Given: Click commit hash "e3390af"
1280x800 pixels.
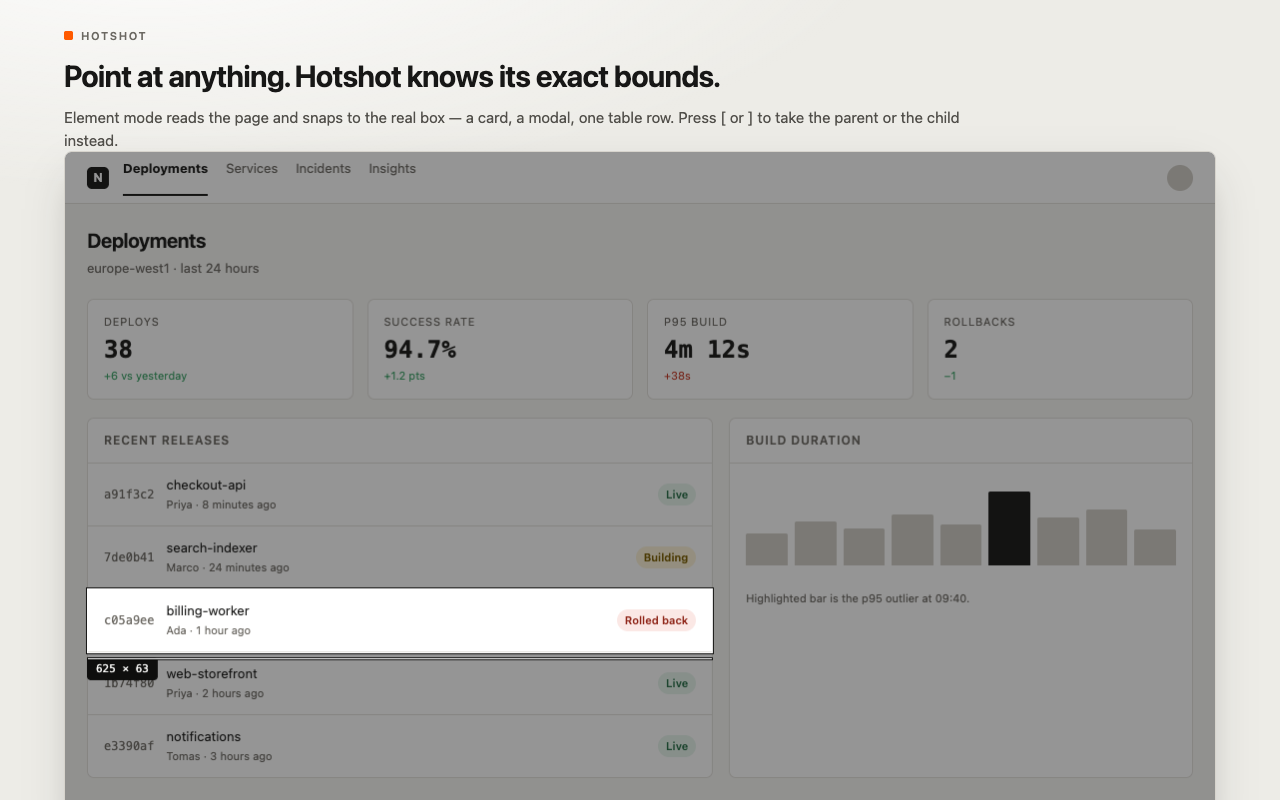Looking at the screenshot, I should coord(129,746).
